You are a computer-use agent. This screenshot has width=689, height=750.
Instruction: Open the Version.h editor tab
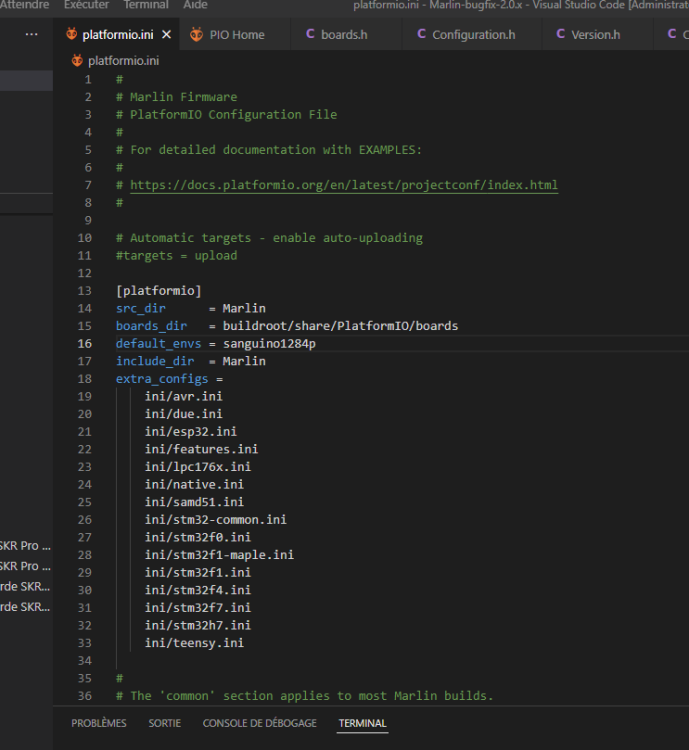pyautogui.click(x=595, y=35)
